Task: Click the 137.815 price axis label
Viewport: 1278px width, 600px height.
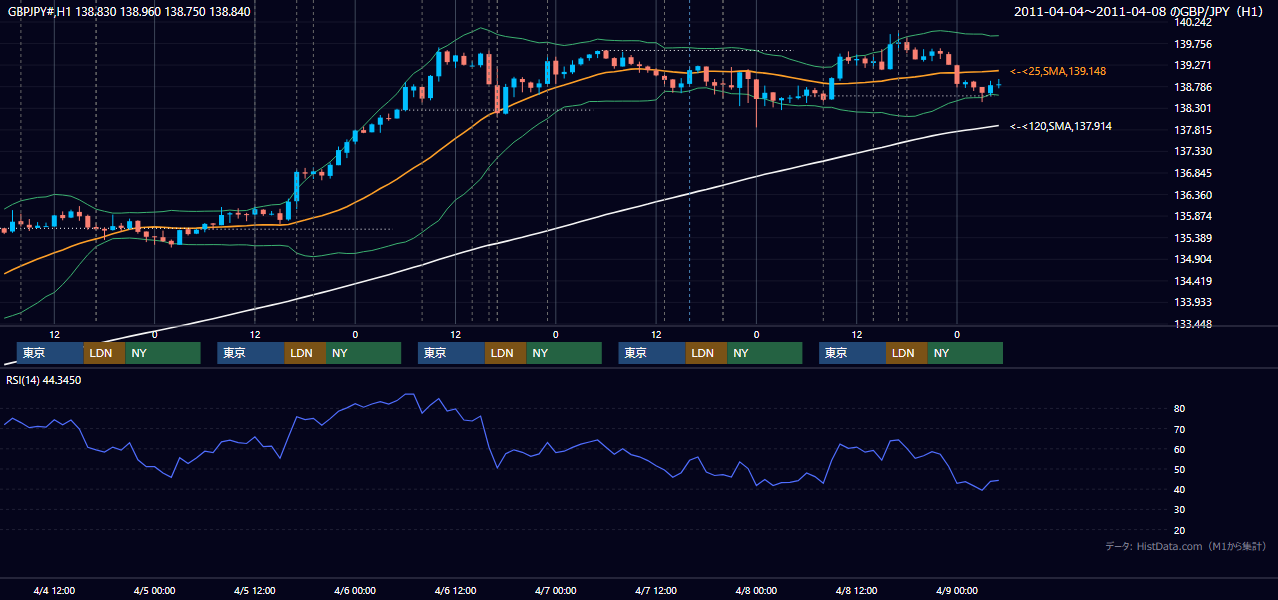Action: pos(1194,130)
